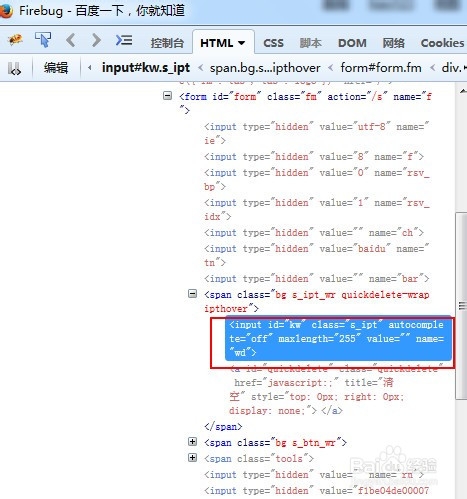Collapse the span quickdelete-wrap node

tap(192, 294)
